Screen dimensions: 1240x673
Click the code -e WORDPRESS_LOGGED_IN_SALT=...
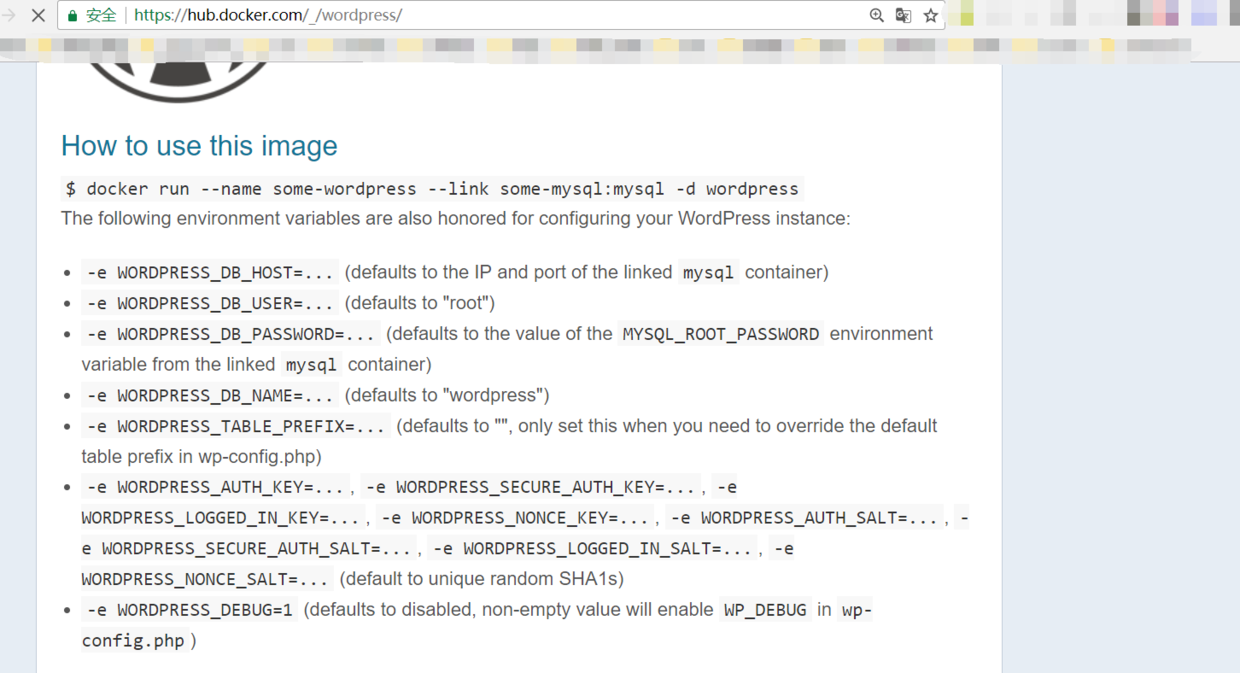point(592,549)
